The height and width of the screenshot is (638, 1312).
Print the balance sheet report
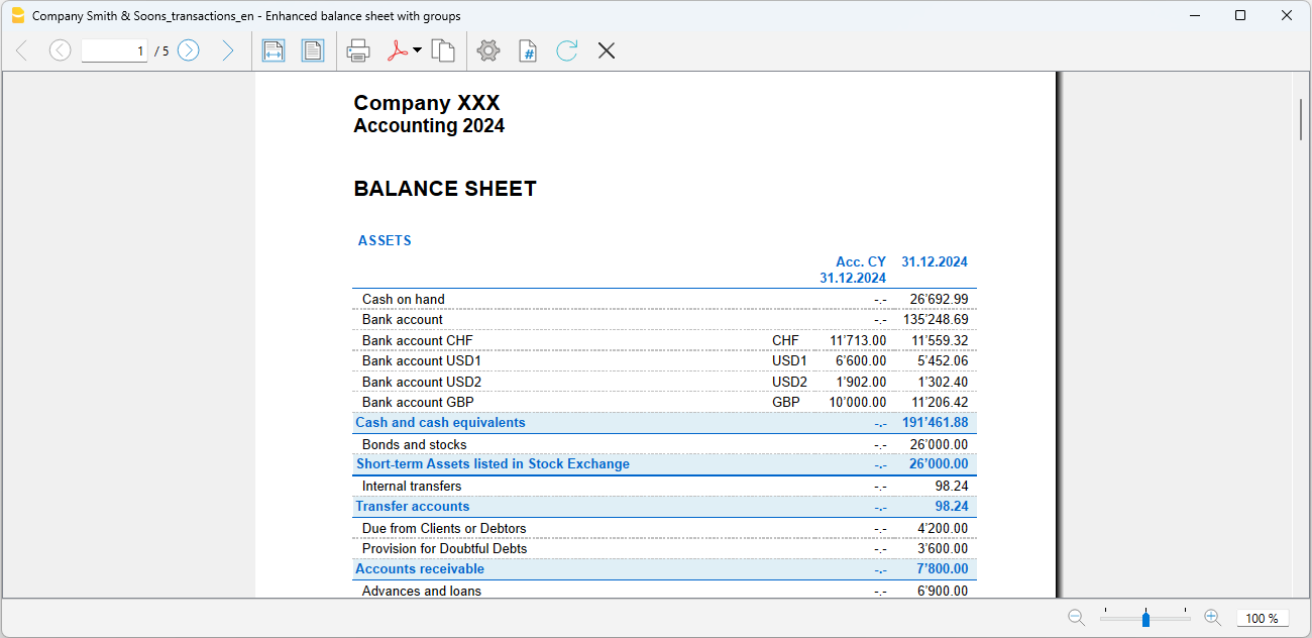358,50
